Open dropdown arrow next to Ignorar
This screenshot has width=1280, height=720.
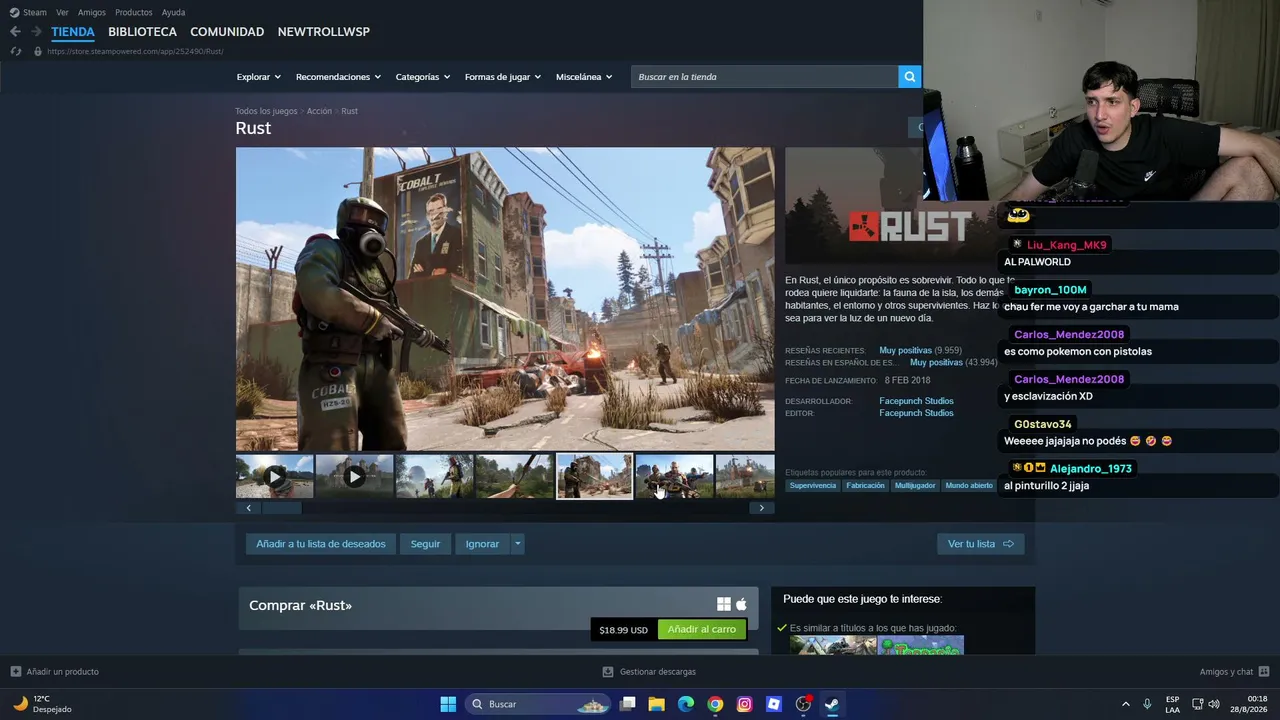tap(517, 544)
